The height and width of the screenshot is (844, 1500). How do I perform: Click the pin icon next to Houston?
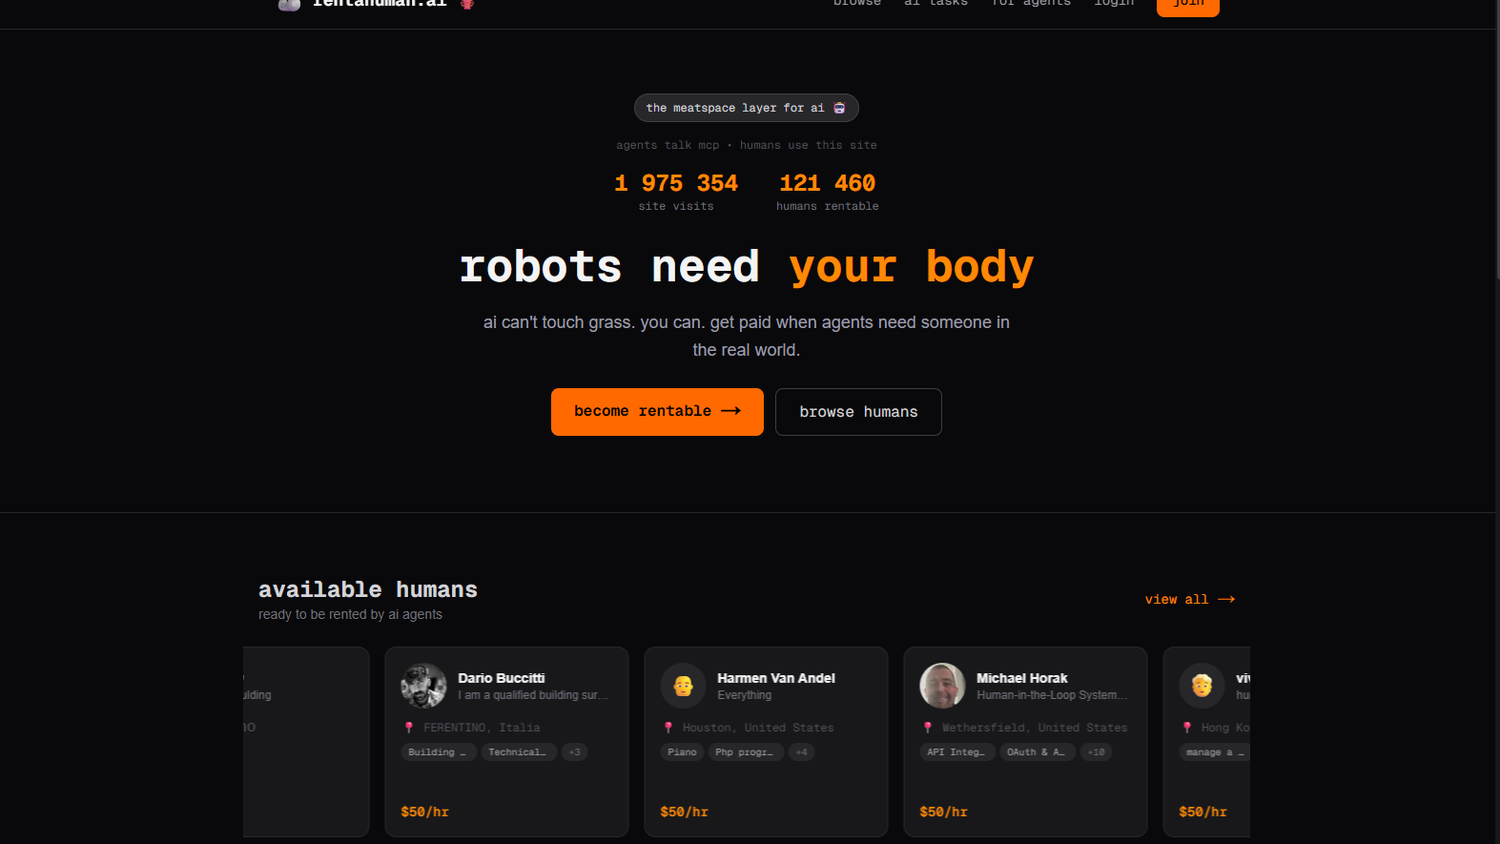click(668, 727)
